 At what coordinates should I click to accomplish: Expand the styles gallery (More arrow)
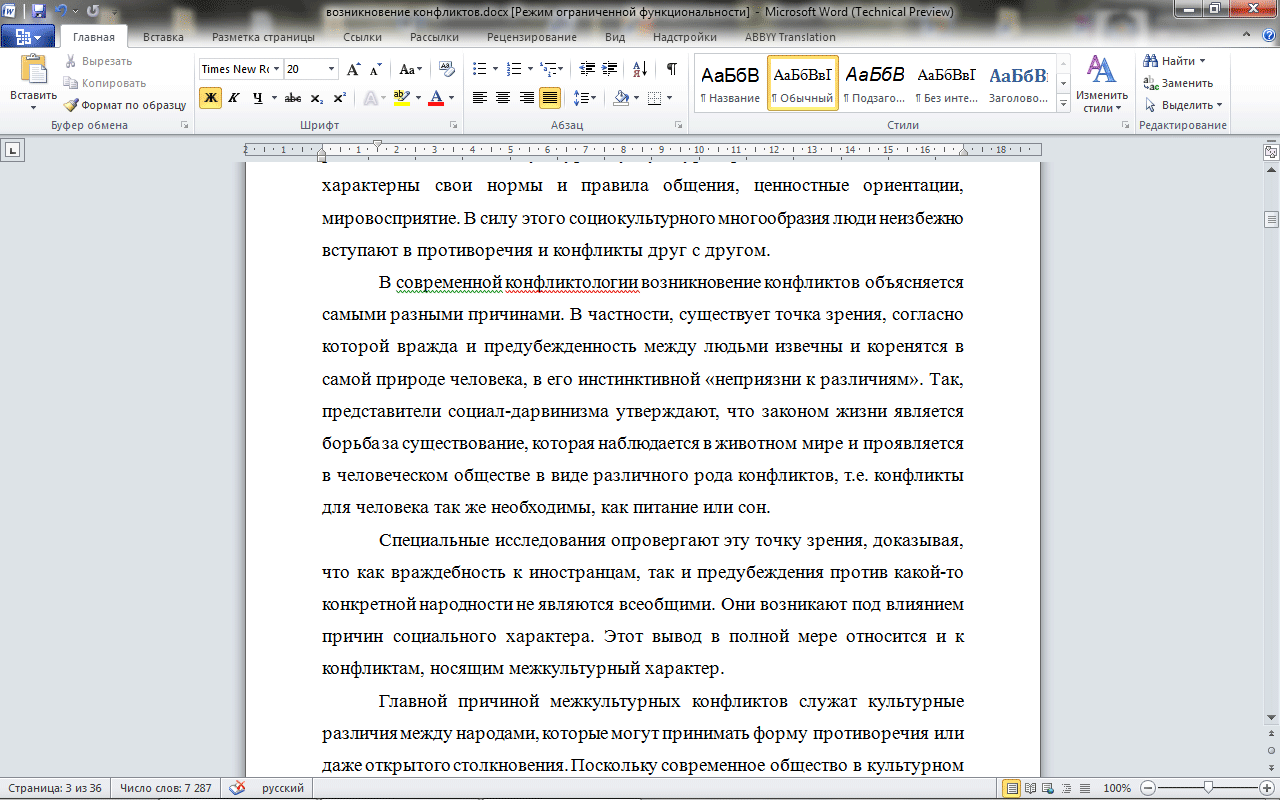pos(1063,104)
